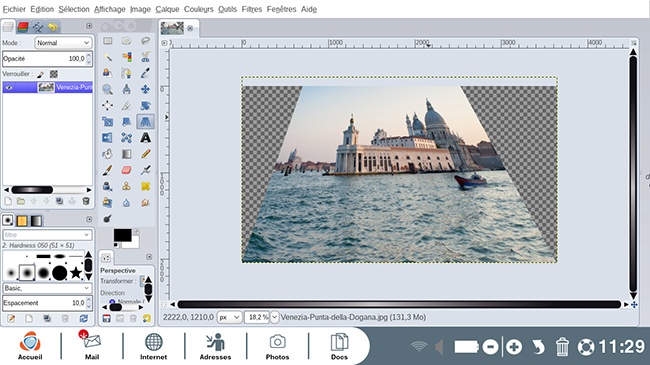Select the Bucket Fill tool
The height and width of the screenshot is (365, 650).
[x=108, y=154]
